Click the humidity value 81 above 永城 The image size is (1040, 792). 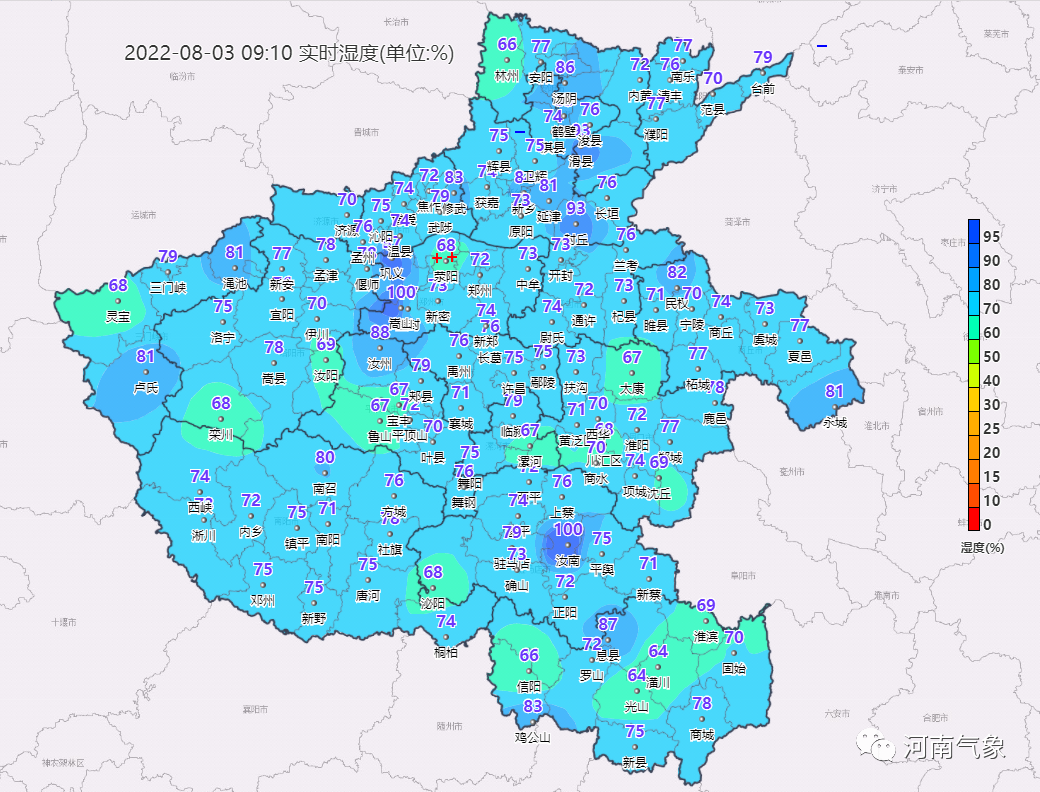[x=834, y=391]
